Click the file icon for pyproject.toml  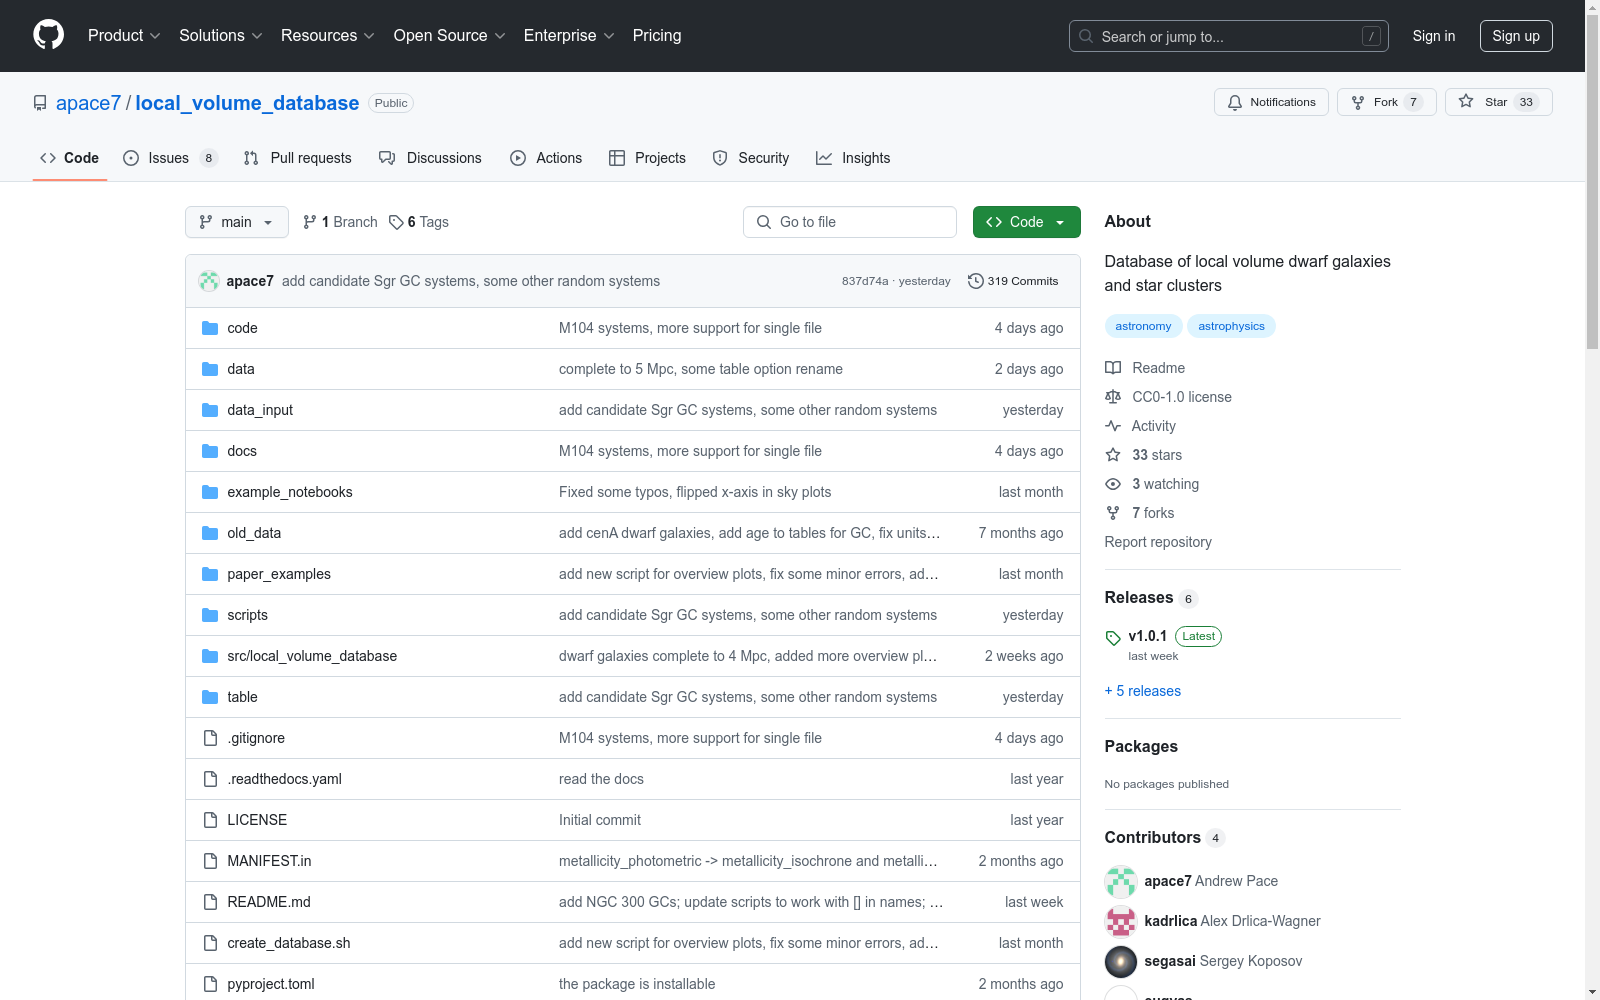210,984
